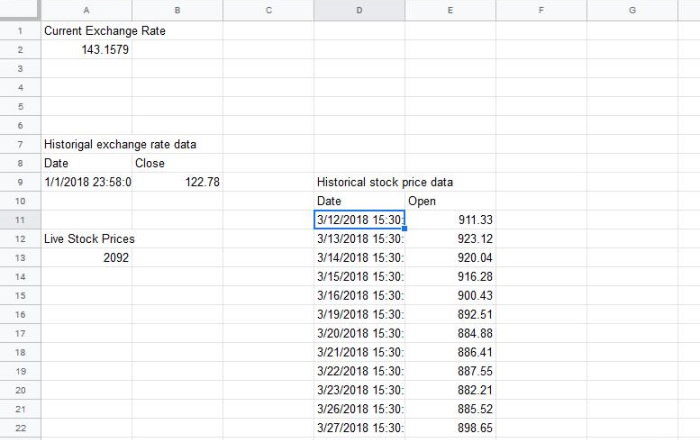Click row 11 header
Screen dimensions: 700x440
click(20, 219)
